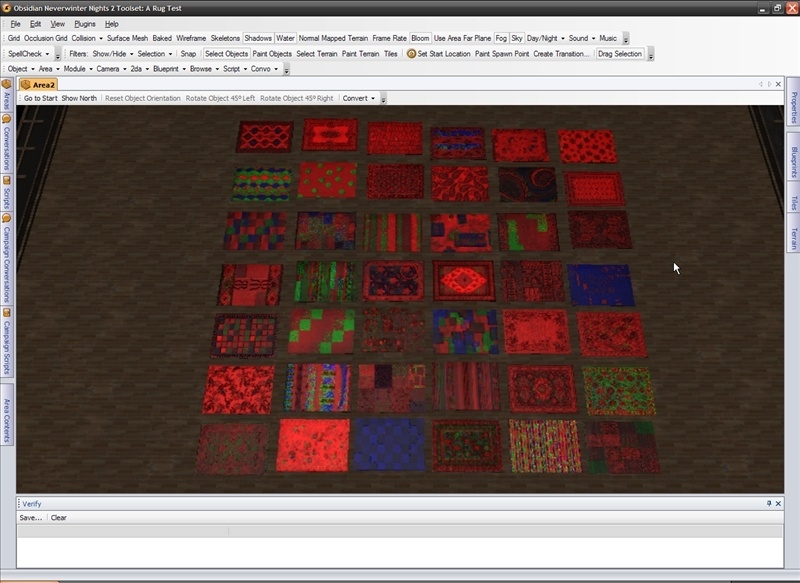The width and height of the screenshot is (800, 583).
Task: Toggle Shadows rendering
Action: [x=258, y=38]
